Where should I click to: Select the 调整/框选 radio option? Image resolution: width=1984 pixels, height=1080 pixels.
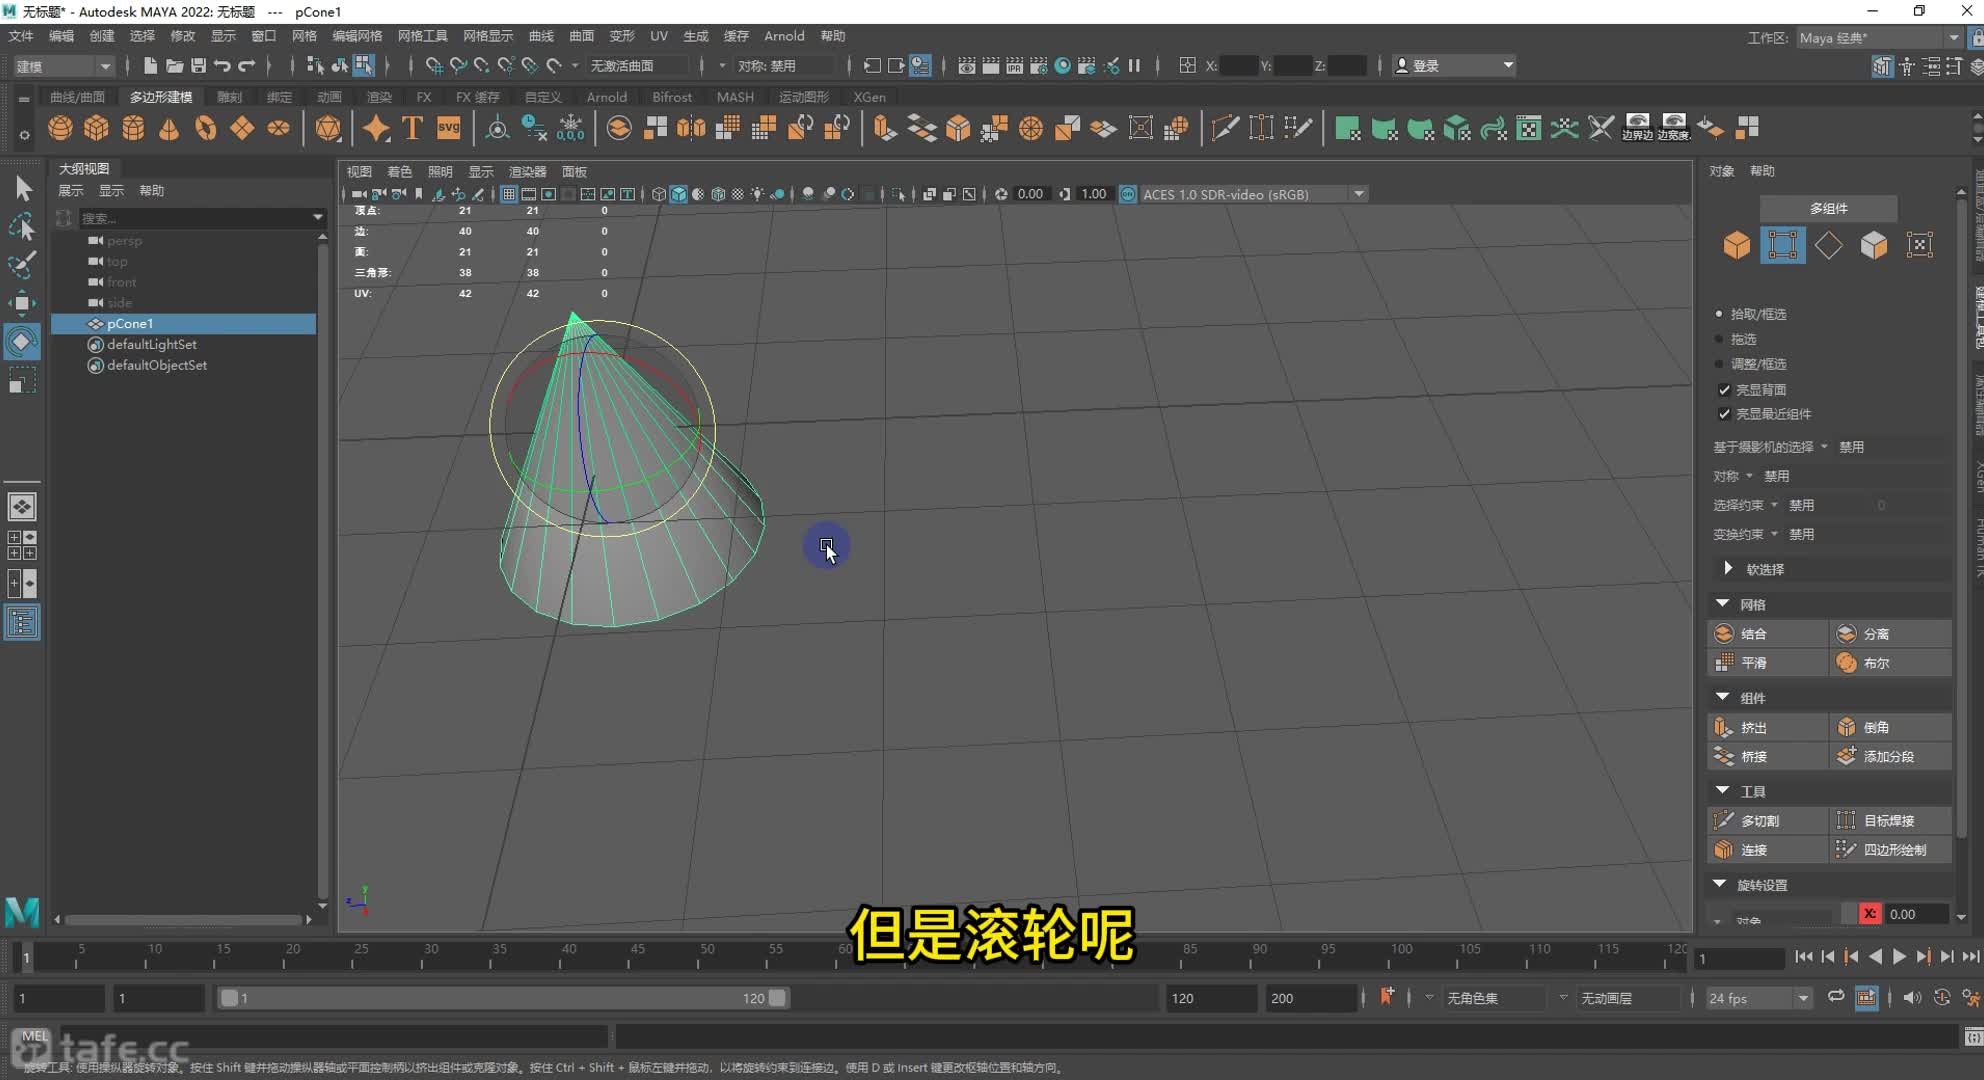(1719, 364)
